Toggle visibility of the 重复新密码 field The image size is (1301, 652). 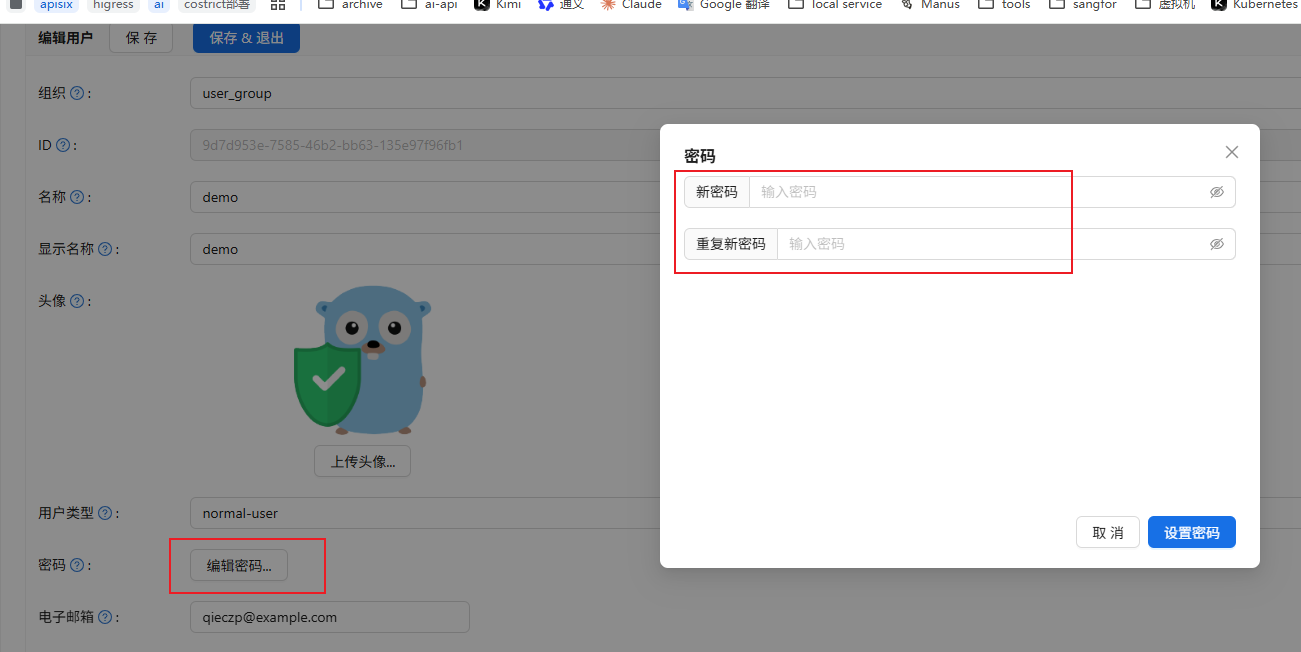coord(1216,244)
